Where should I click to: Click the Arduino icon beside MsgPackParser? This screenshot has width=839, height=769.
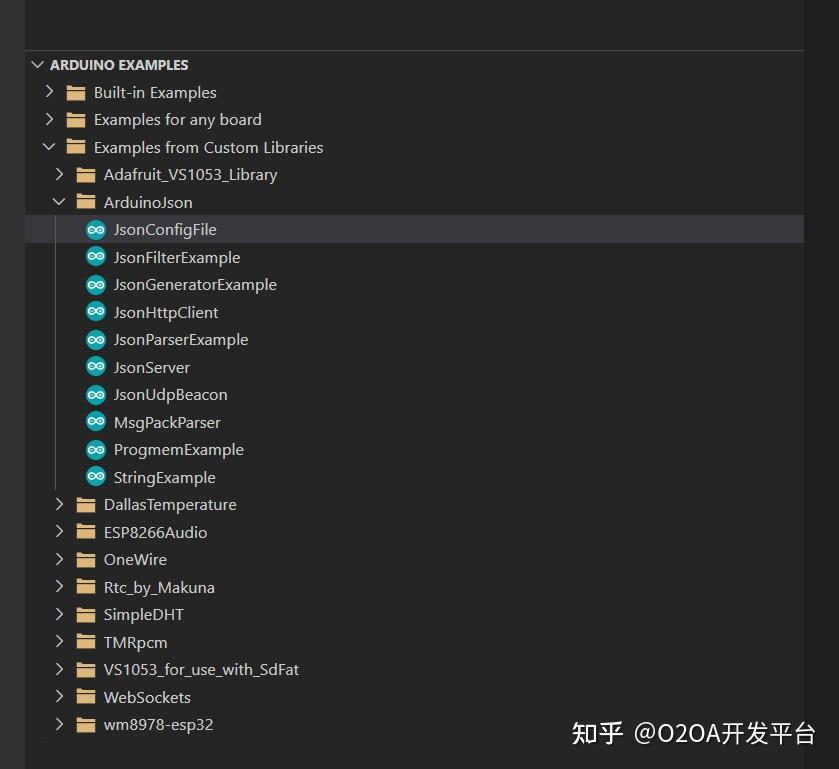coord(96,422)
